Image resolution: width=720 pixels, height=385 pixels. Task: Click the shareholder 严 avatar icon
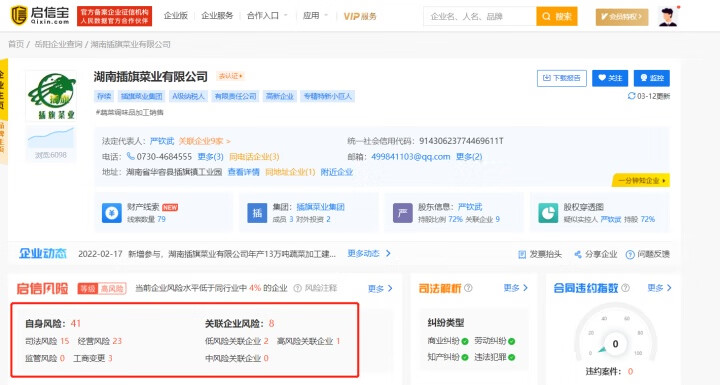(x=403, y=213)
